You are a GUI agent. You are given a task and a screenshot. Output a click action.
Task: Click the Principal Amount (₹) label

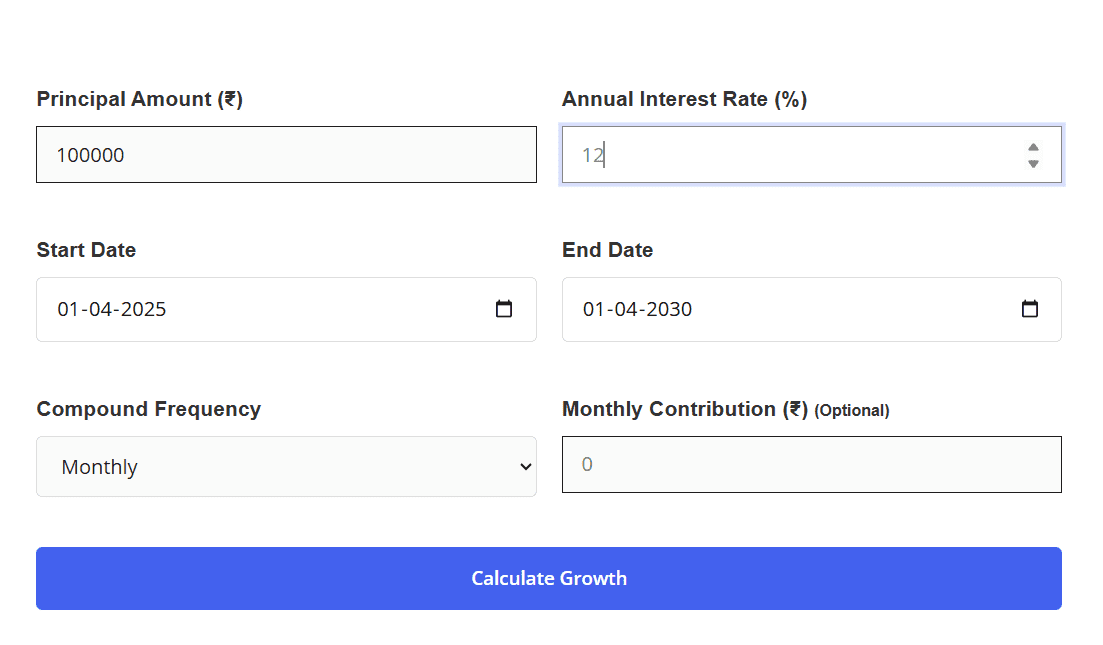tap(139, 99)
